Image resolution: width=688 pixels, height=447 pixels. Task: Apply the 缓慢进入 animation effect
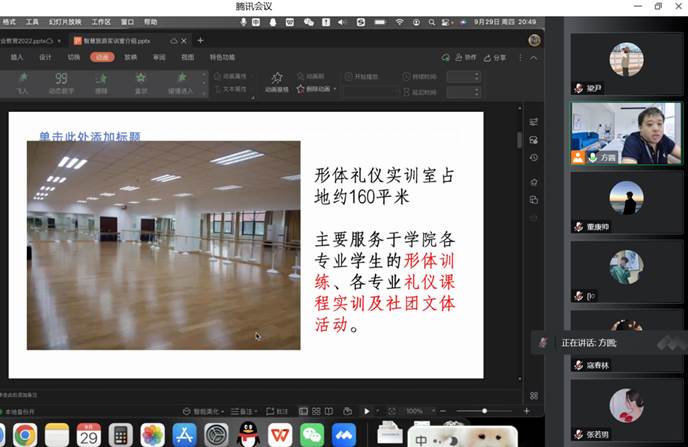181,83
